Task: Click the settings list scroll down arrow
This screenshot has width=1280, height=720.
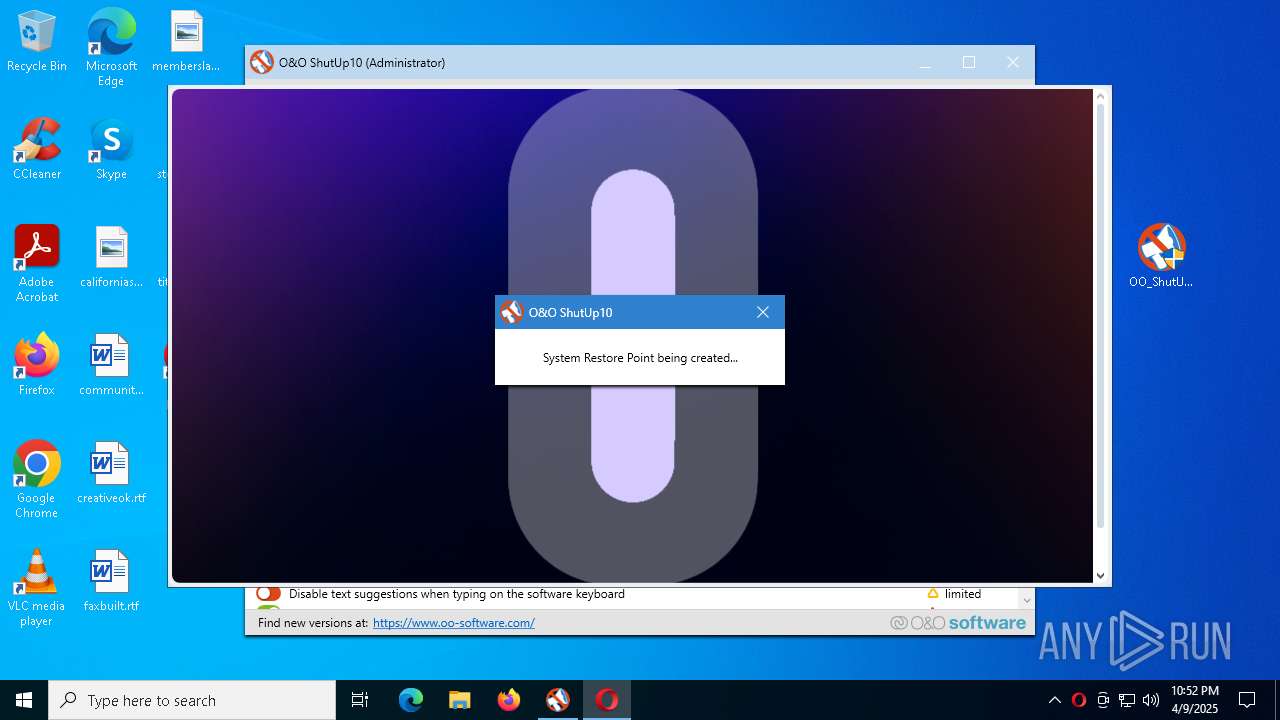Action: pos(1026,600)
